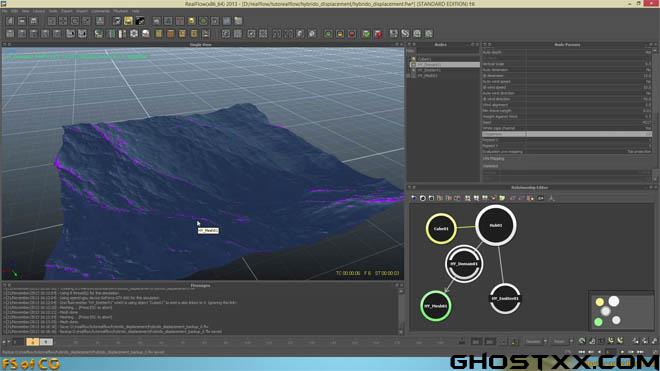The width and height of the screenshot is (660, 371).
Task: Click the Messages panel vertical scrollbar
Action: tap(401, 311)
